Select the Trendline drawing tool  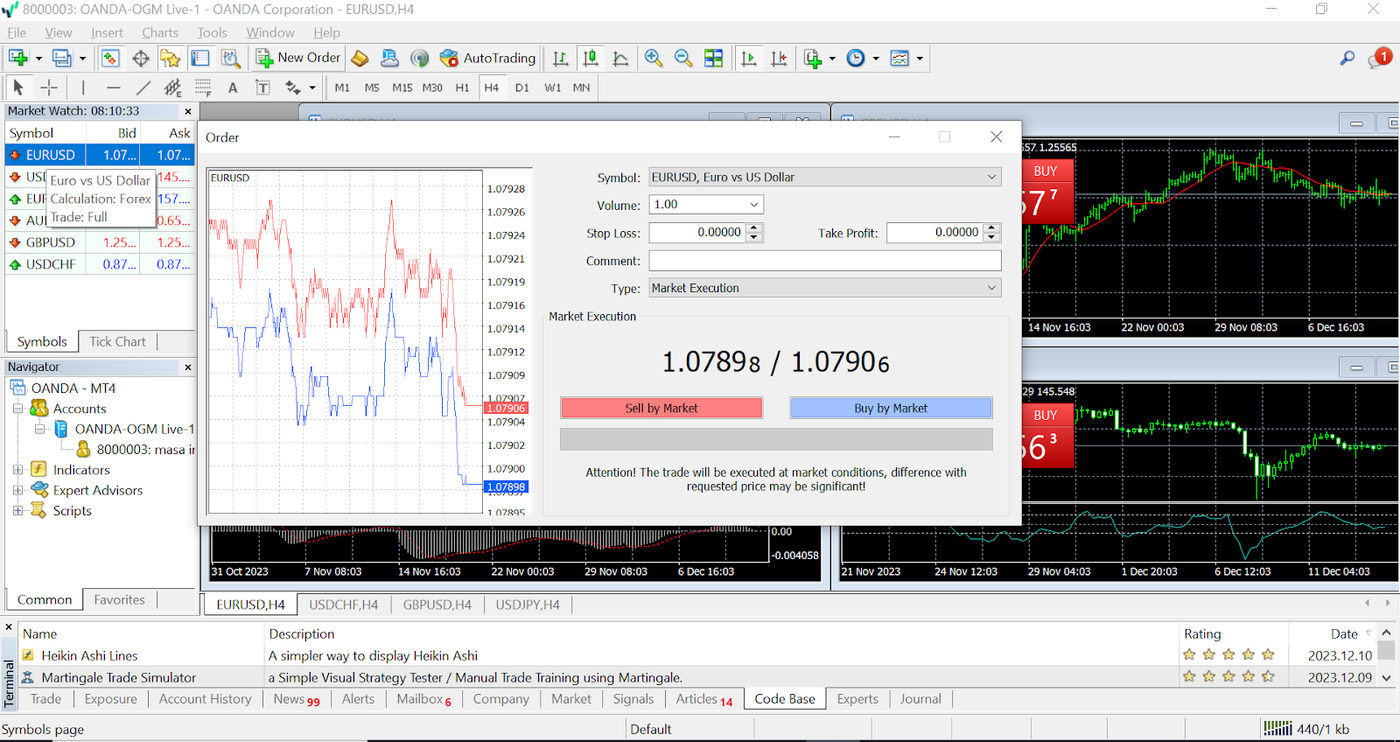pyautogui.click(x=143, y=88)
